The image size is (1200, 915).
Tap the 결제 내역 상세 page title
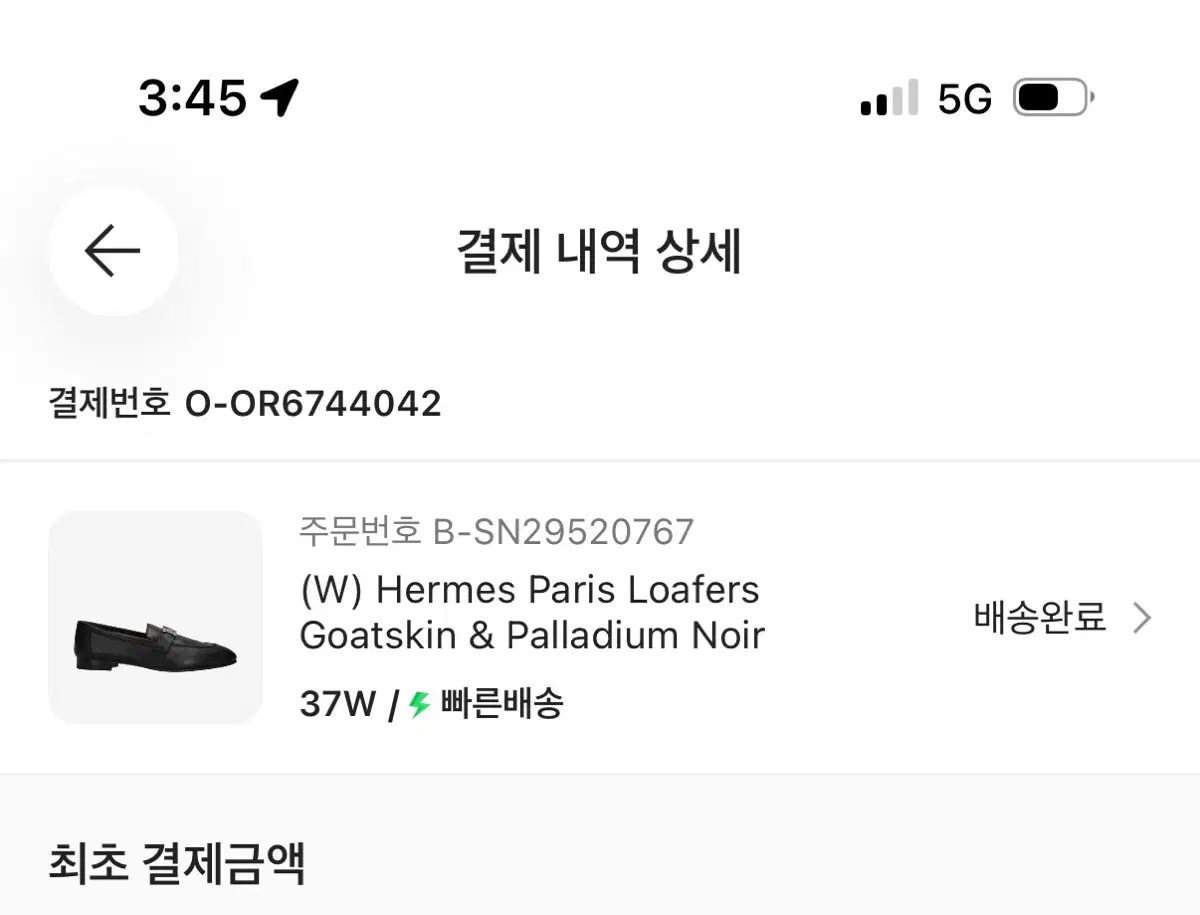coord(599,251)
